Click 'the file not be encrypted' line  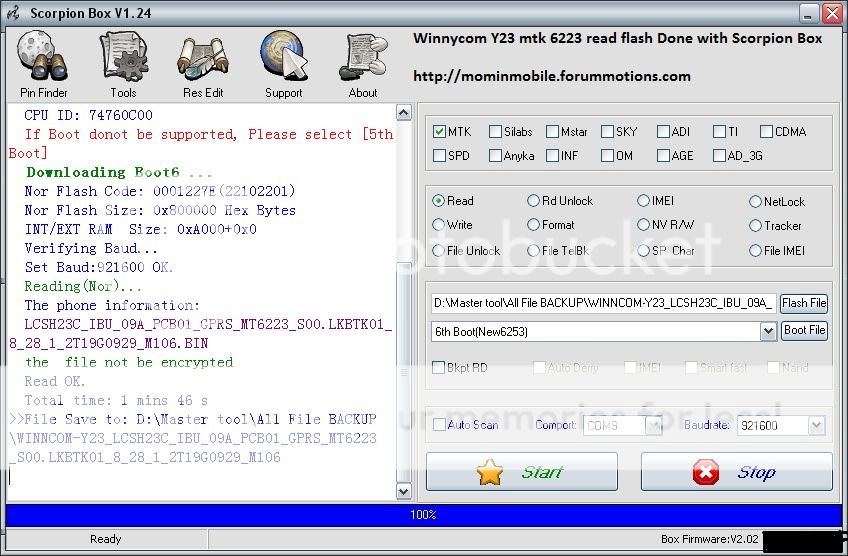pyautogui.click(x=129, y=362)
